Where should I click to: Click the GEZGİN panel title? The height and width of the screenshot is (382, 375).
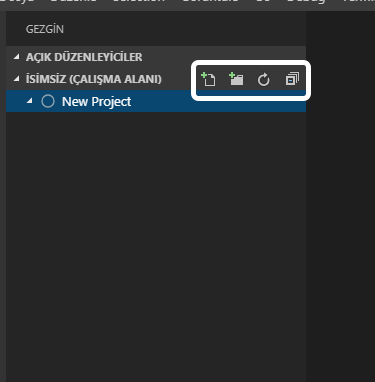point(45,29)
